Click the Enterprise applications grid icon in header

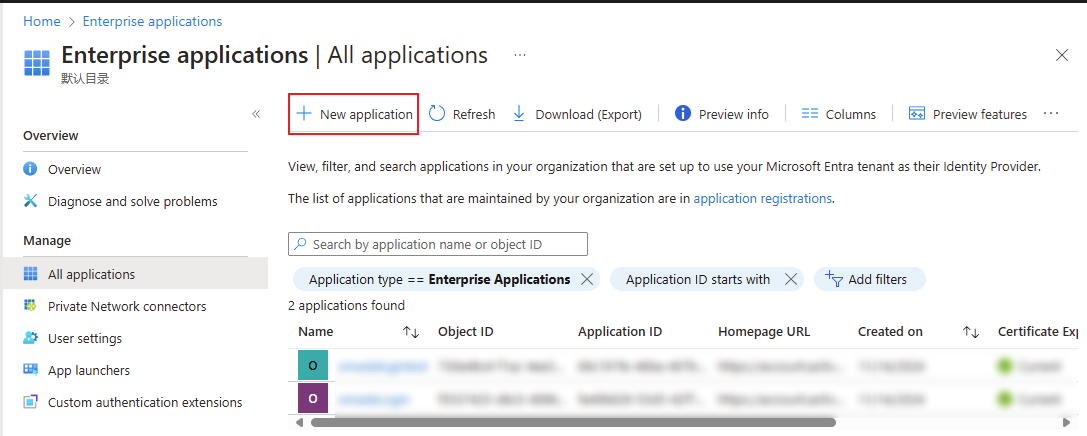37,62
